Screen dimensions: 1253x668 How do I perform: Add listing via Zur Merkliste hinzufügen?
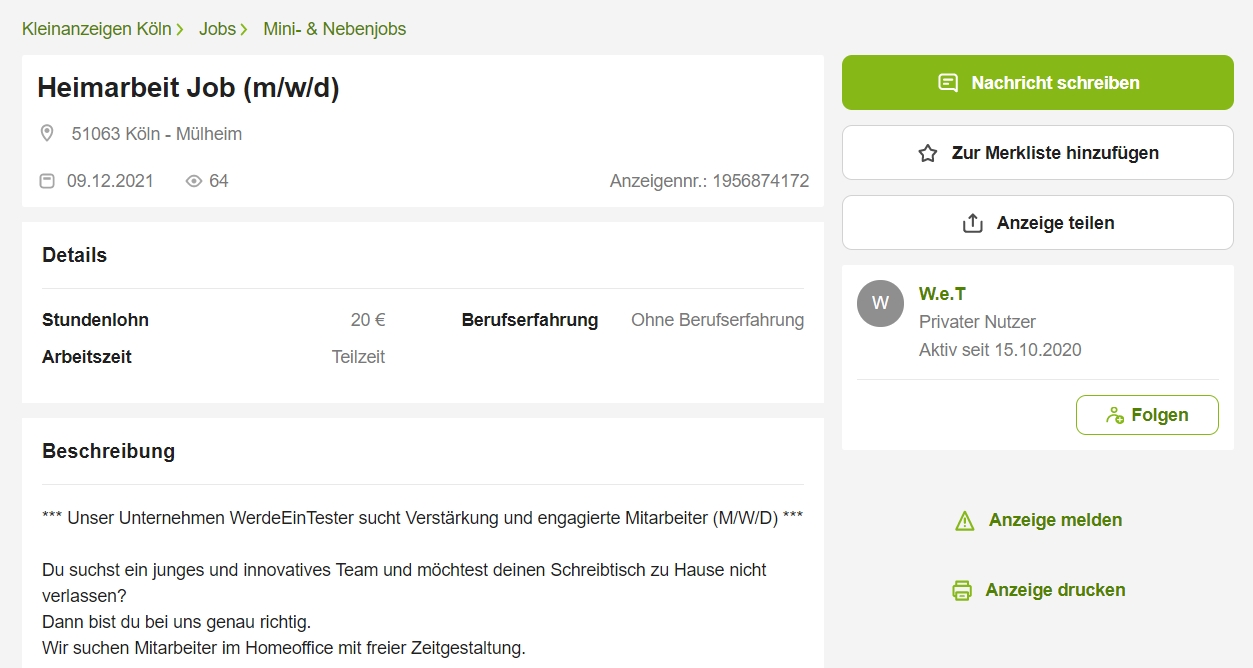pyautogui.click(x=1038, y=153)
